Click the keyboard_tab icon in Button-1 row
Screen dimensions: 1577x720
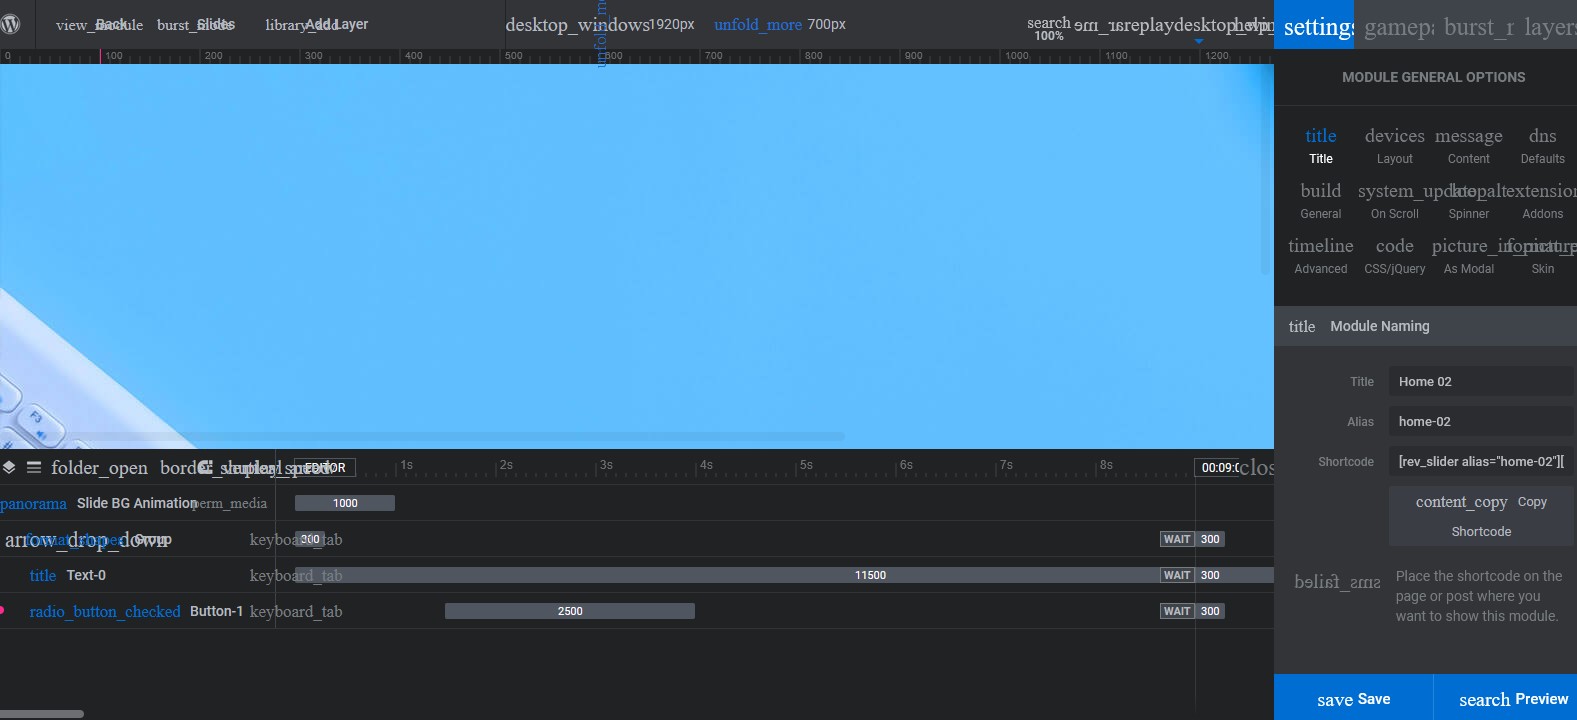point(296,611)
